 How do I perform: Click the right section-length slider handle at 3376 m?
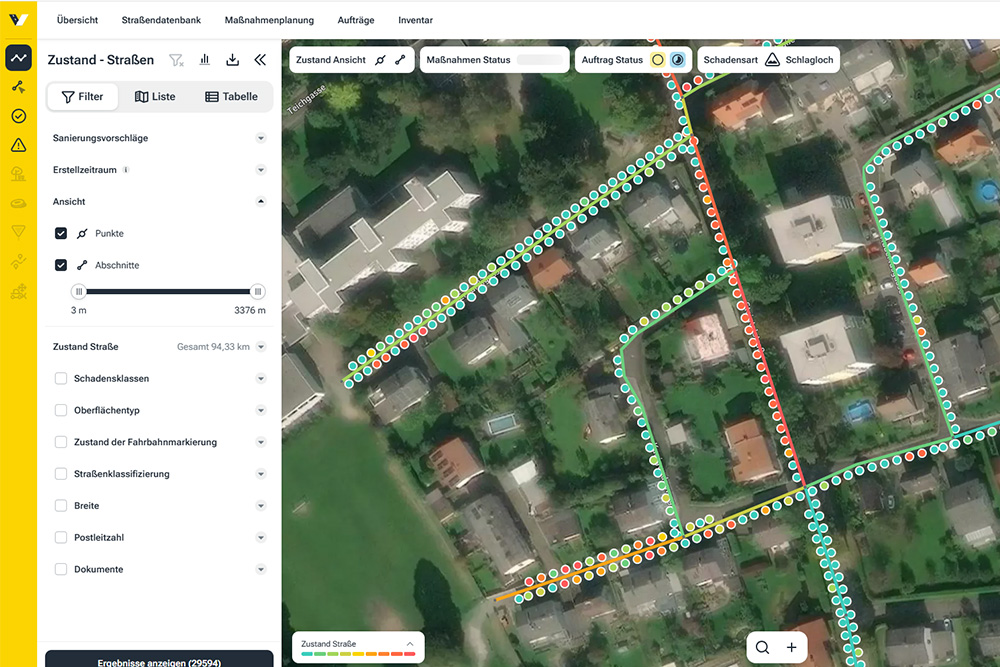point(258,291)
